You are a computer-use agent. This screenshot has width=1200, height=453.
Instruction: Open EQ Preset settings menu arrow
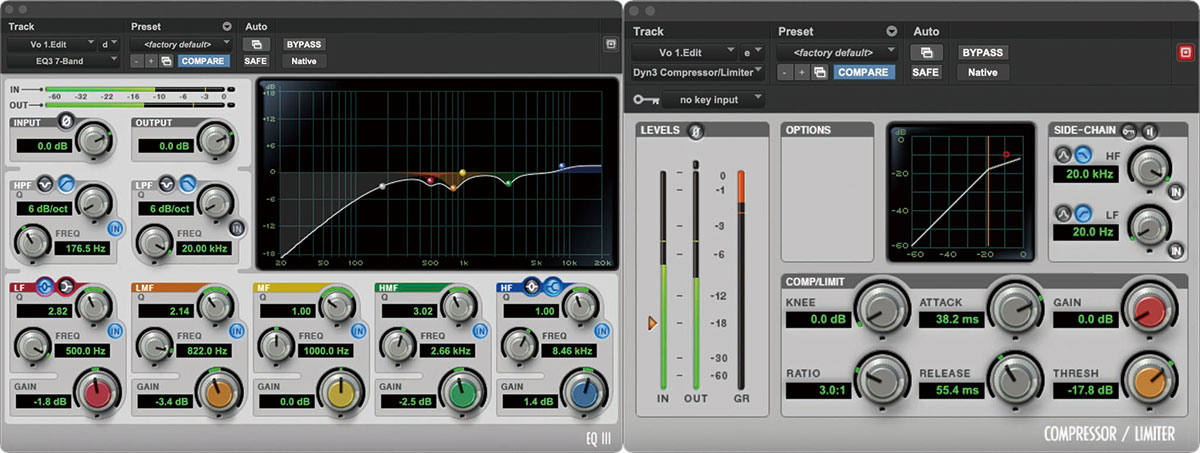pos(227,27)
